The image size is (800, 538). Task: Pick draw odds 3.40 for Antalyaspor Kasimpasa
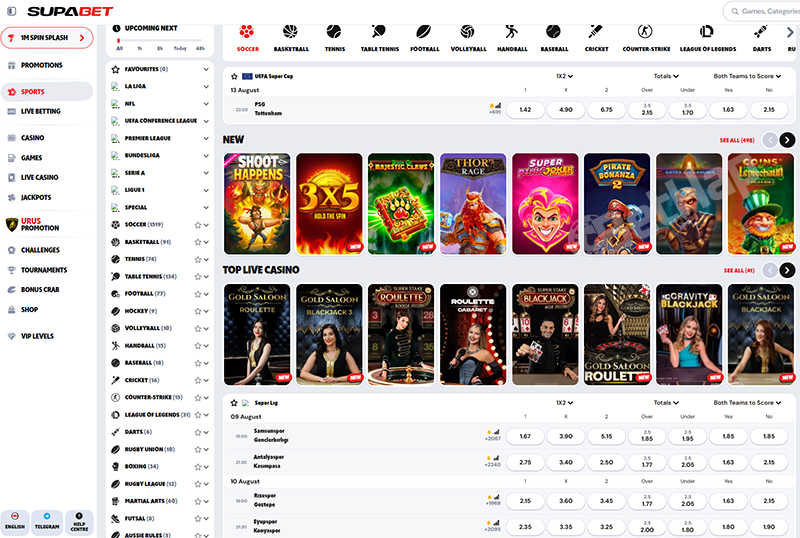click(x=566, y=462)
